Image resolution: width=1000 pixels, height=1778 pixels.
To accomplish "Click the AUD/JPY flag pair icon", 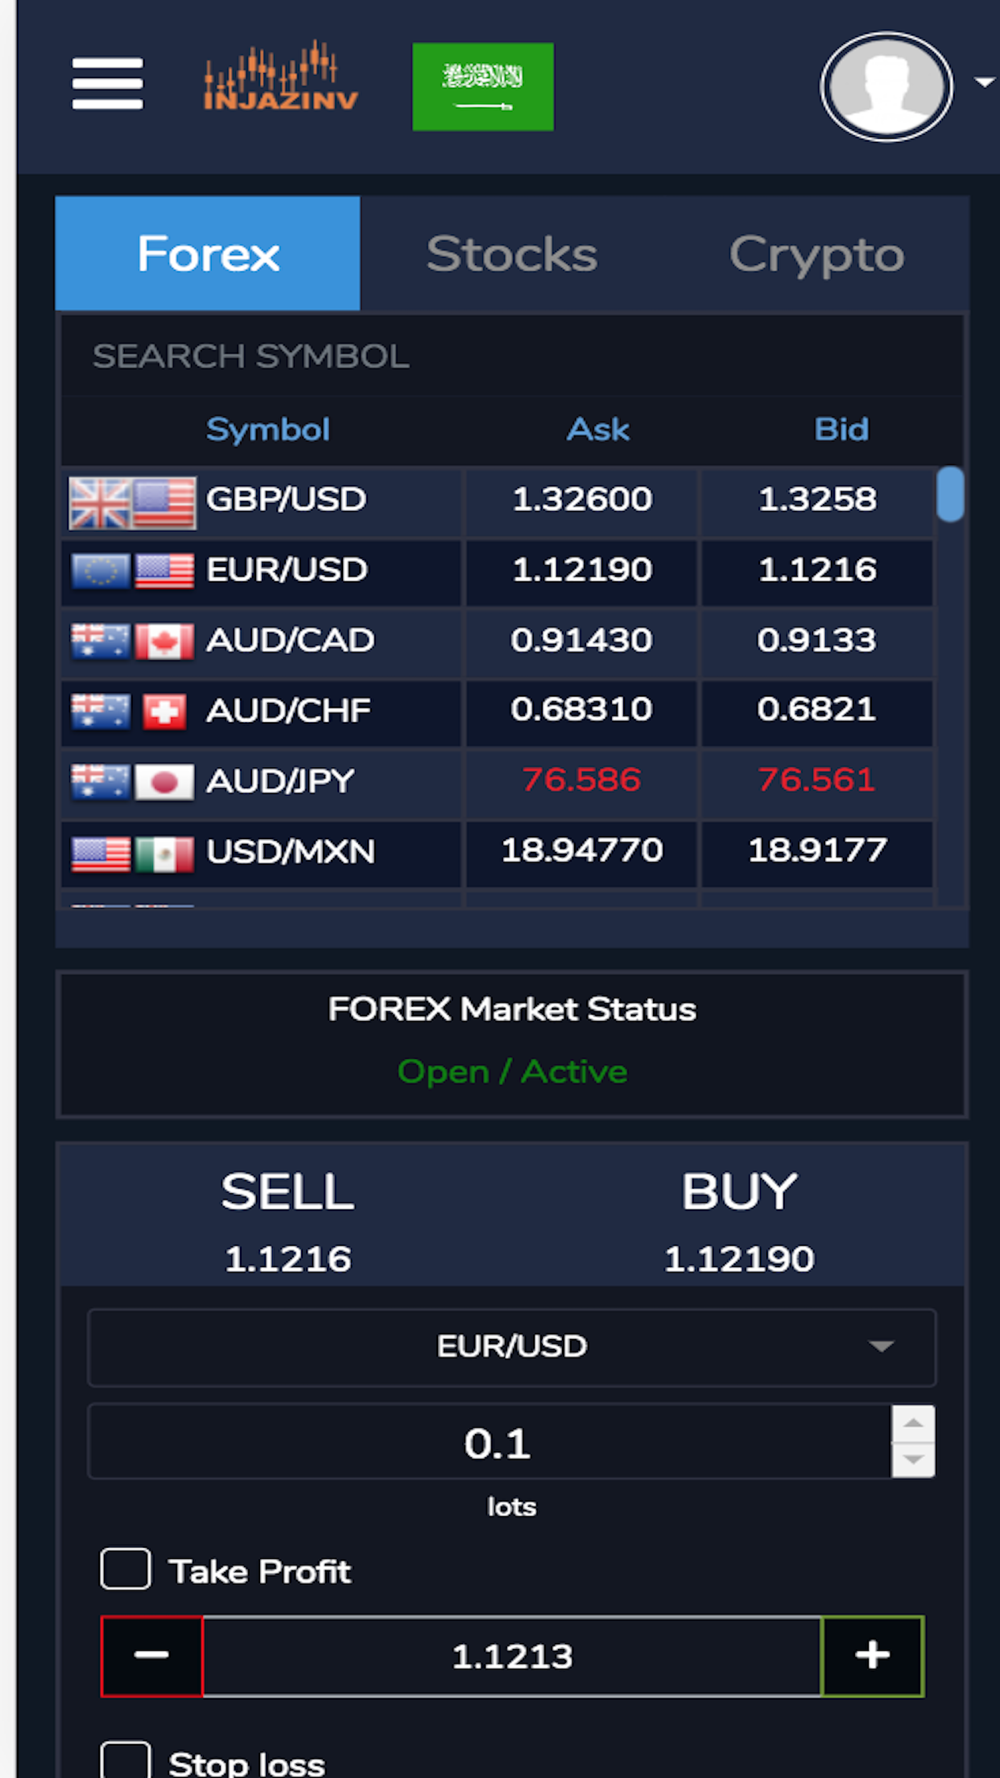I will click(x=132, y=781).
